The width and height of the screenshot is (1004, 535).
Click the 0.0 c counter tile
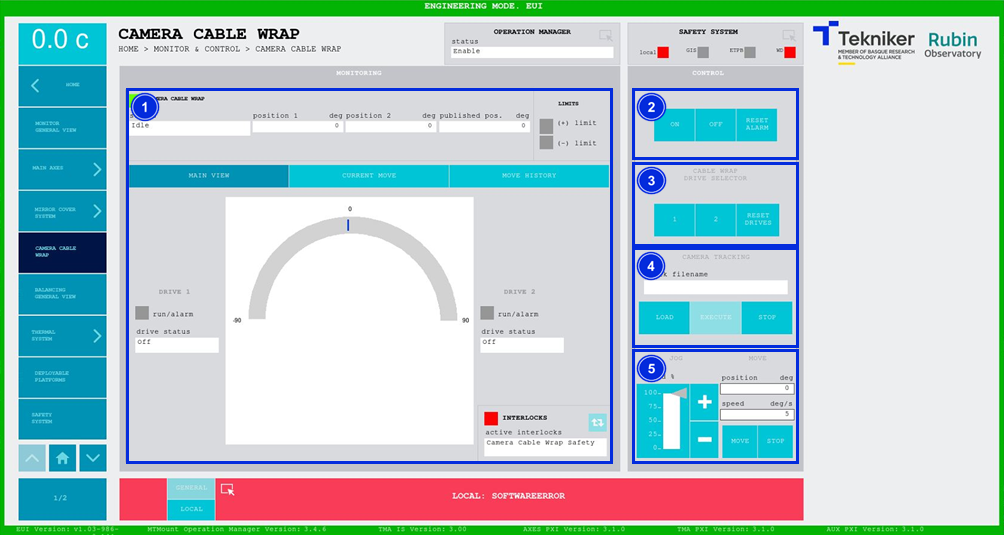tap(62, 44)
